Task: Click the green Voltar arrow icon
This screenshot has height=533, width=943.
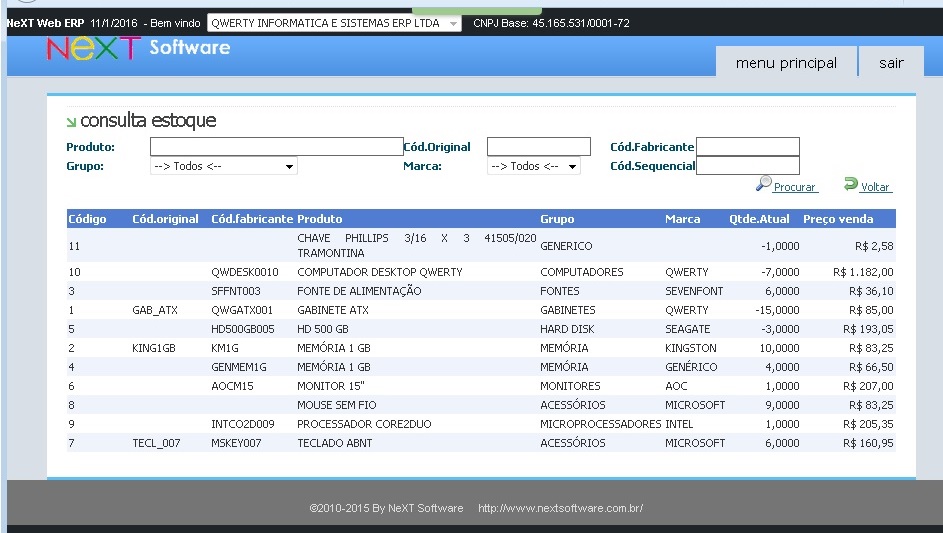Action: pos(851,183)
